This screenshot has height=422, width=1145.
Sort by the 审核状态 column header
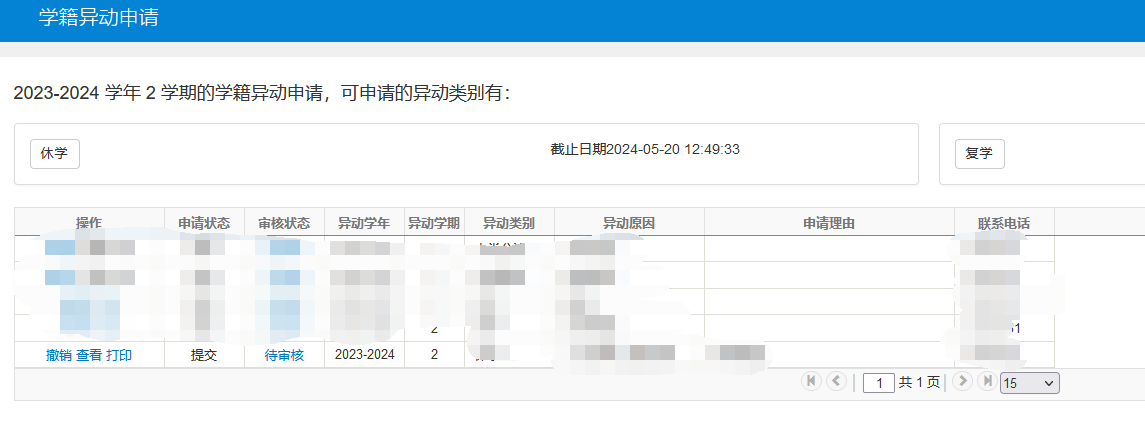tap(284, 223)
